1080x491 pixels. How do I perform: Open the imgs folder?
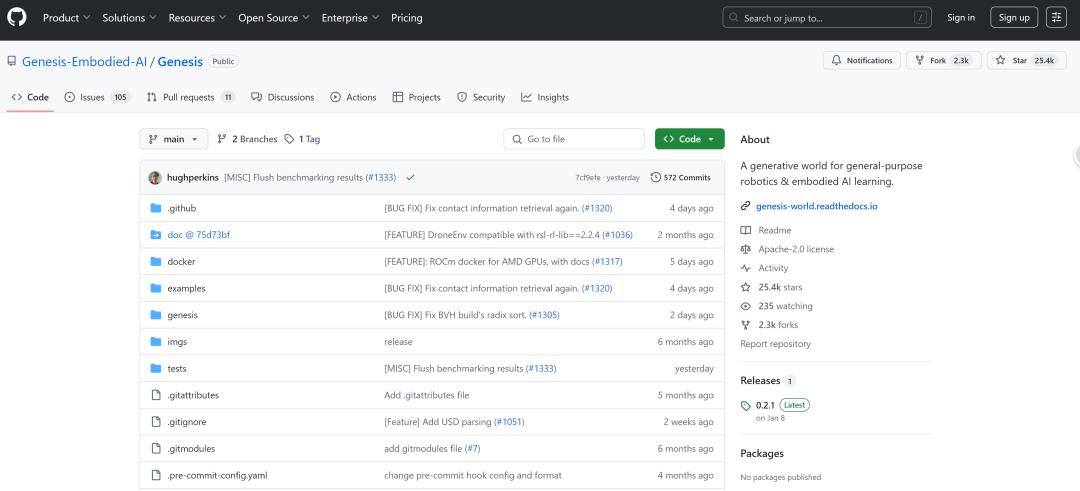(x=177, y=342)
